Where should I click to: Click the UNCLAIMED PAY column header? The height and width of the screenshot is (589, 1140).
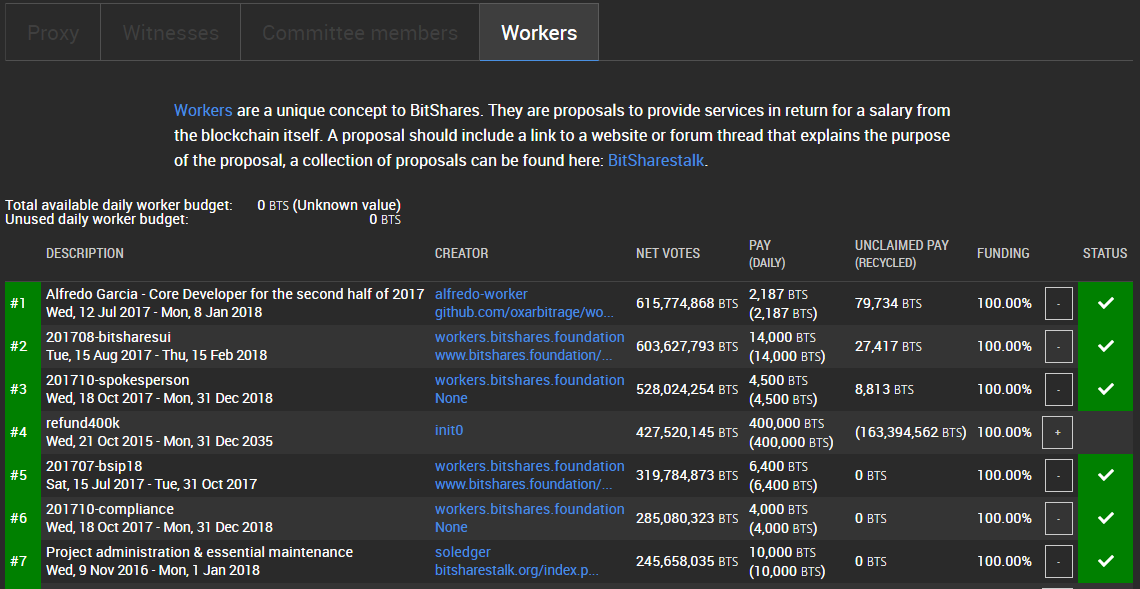pos(902,253)
